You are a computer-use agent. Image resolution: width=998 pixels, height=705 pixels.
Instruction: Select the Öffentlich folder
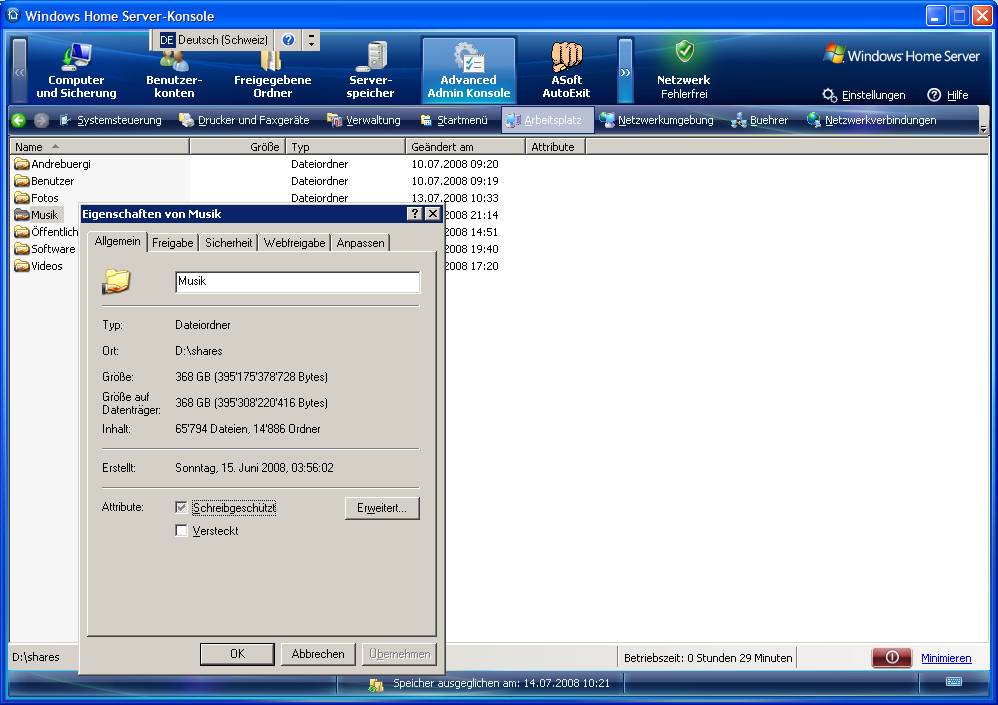[46, 232]
